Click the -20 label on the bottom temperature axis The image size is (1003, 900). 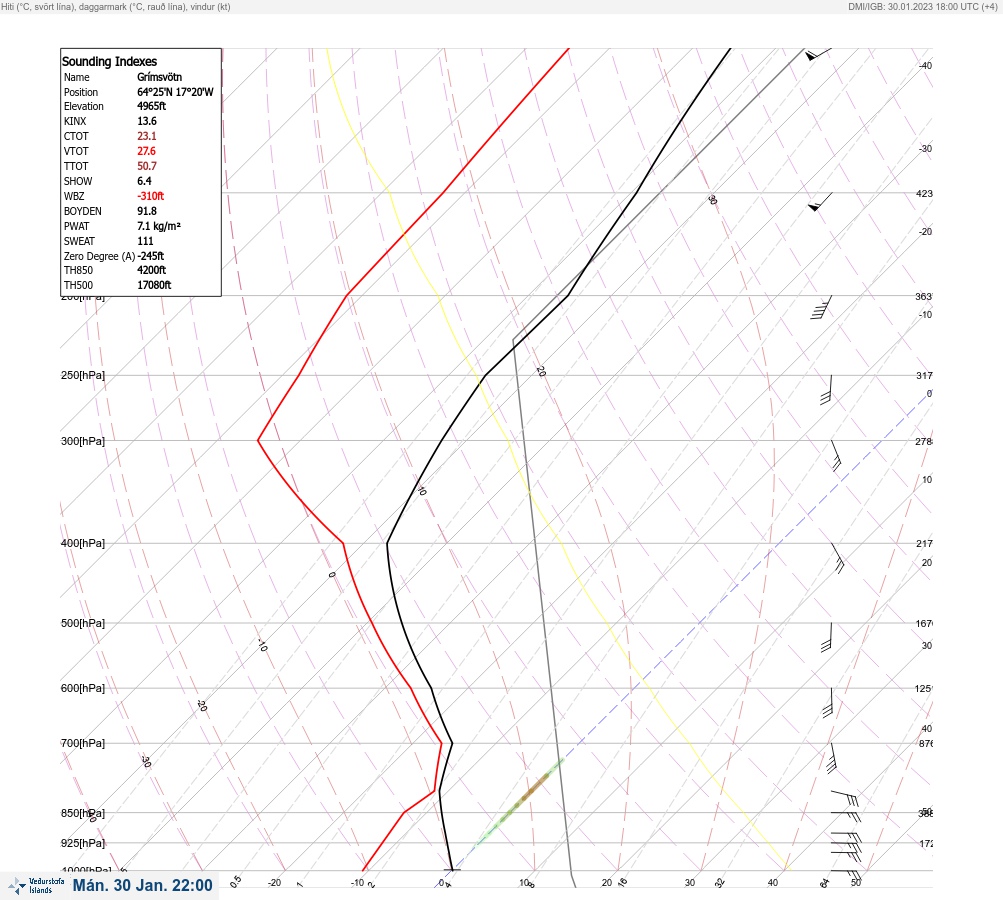(x=274, y=883)
